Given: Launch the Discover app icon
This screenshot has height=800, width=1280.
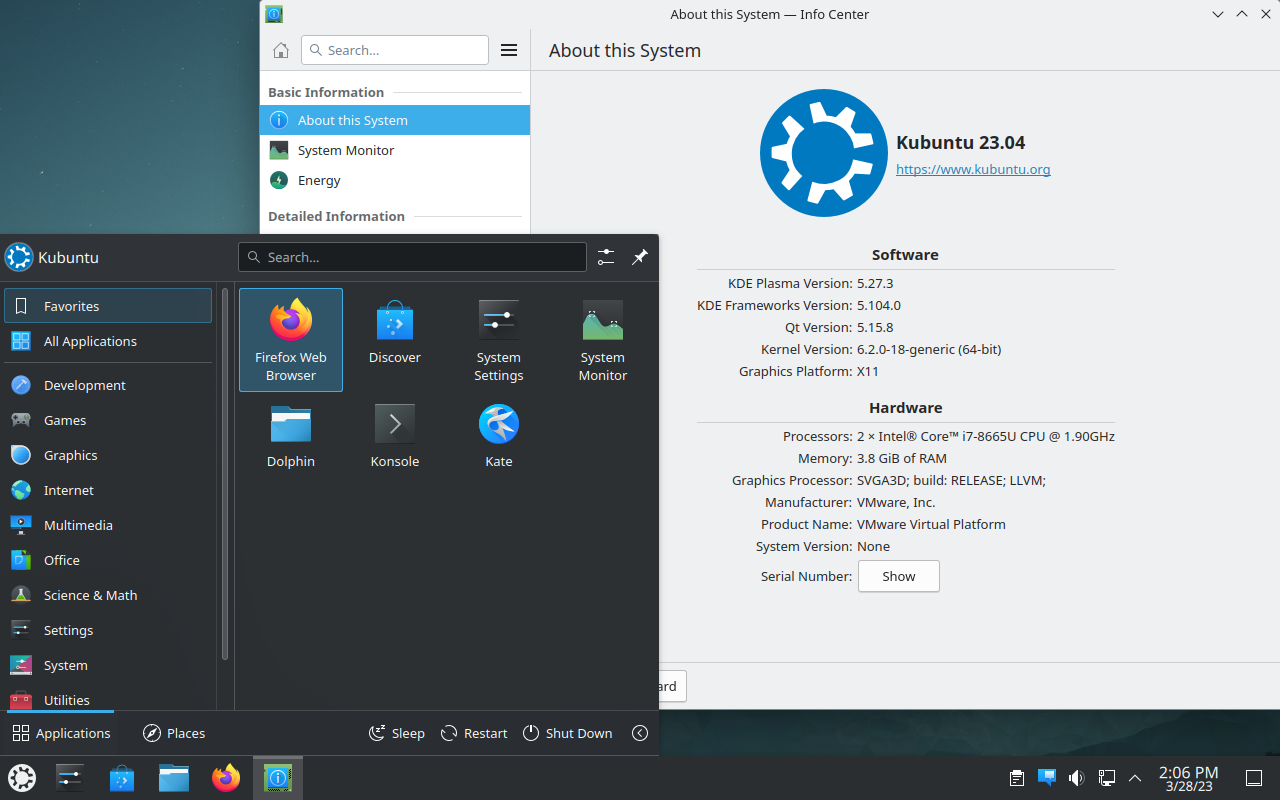Looking at the screenshot, I should point(394,339).
